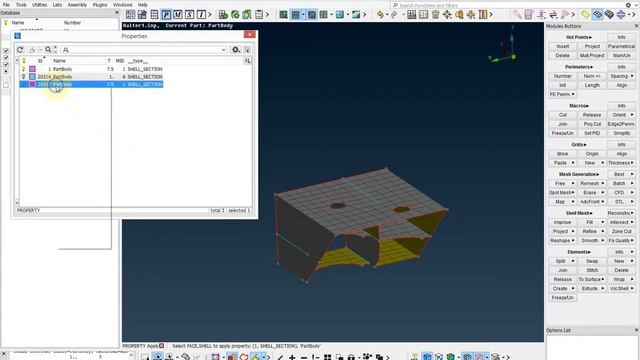The width and height of the screenshot is (640, 360).
Task: Toggle visibility bulb of the second PartBody row
Action: click(24, 77)
